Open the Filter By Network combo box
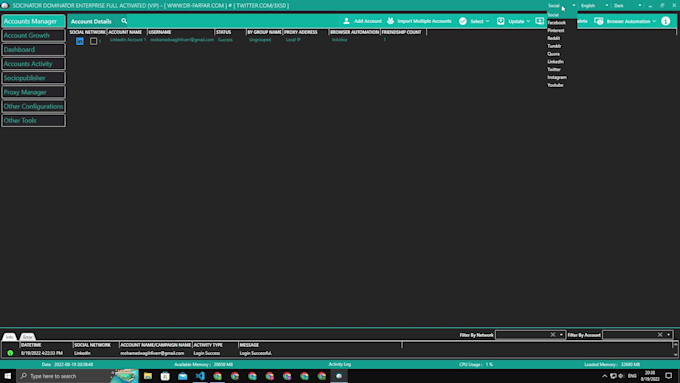 click(x=530, y=334)
